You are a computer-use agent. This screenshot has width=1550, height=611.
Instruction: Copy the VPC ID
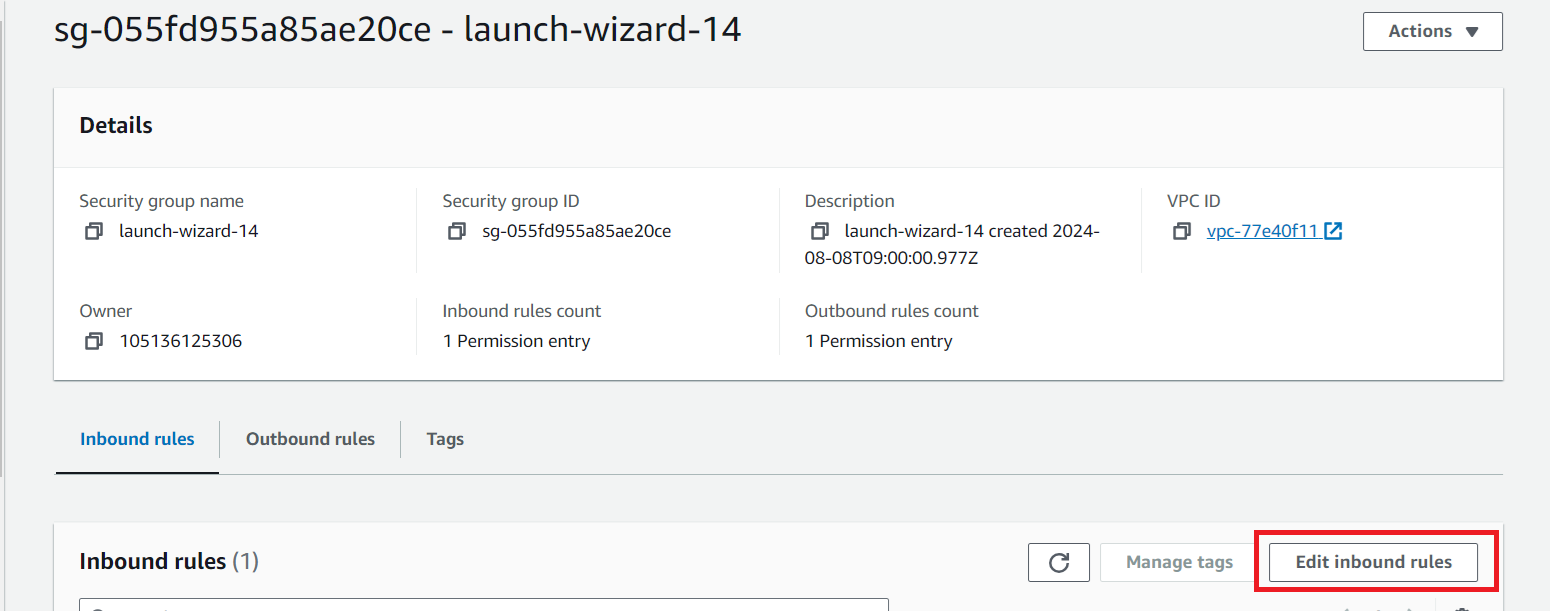click(x=1181, y=232)
